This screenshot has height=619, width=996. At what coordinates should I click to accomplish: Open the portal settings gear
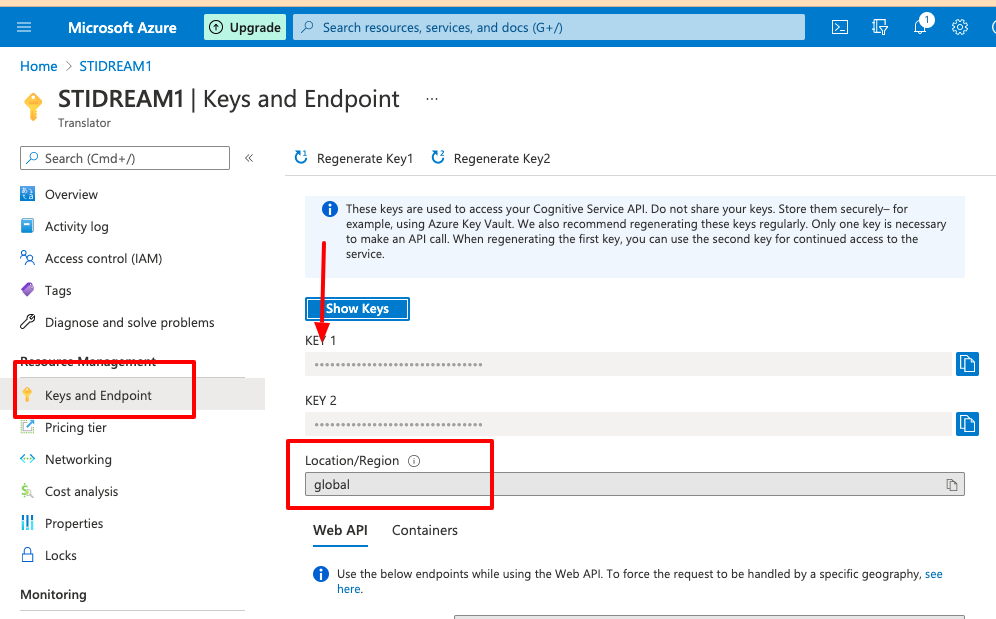pyautogui.click(x=960, y=27)
